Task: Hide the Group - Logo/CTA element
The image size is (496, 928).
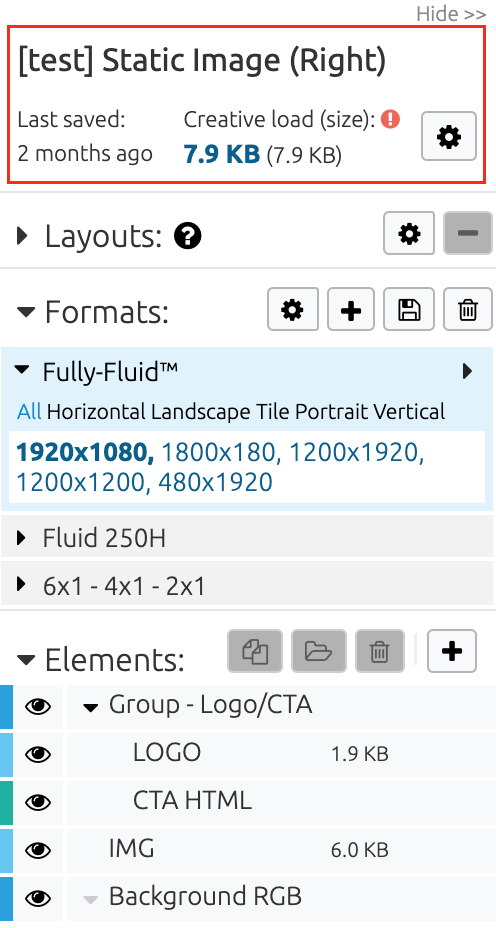Action: click(38, 706)
